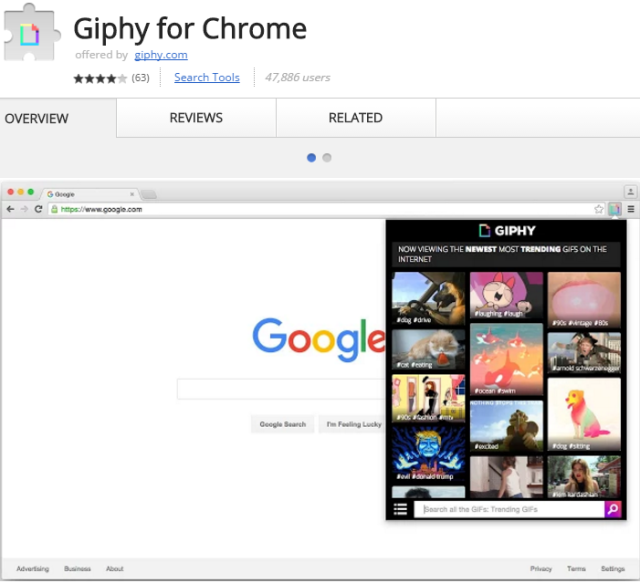Open the kim kardashian GIF thumbnail

(x=584, y=477)
